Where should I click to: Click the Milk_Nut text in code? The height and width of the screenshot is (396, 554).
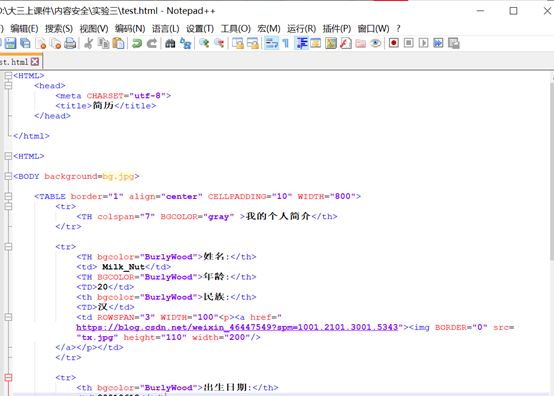124,267
